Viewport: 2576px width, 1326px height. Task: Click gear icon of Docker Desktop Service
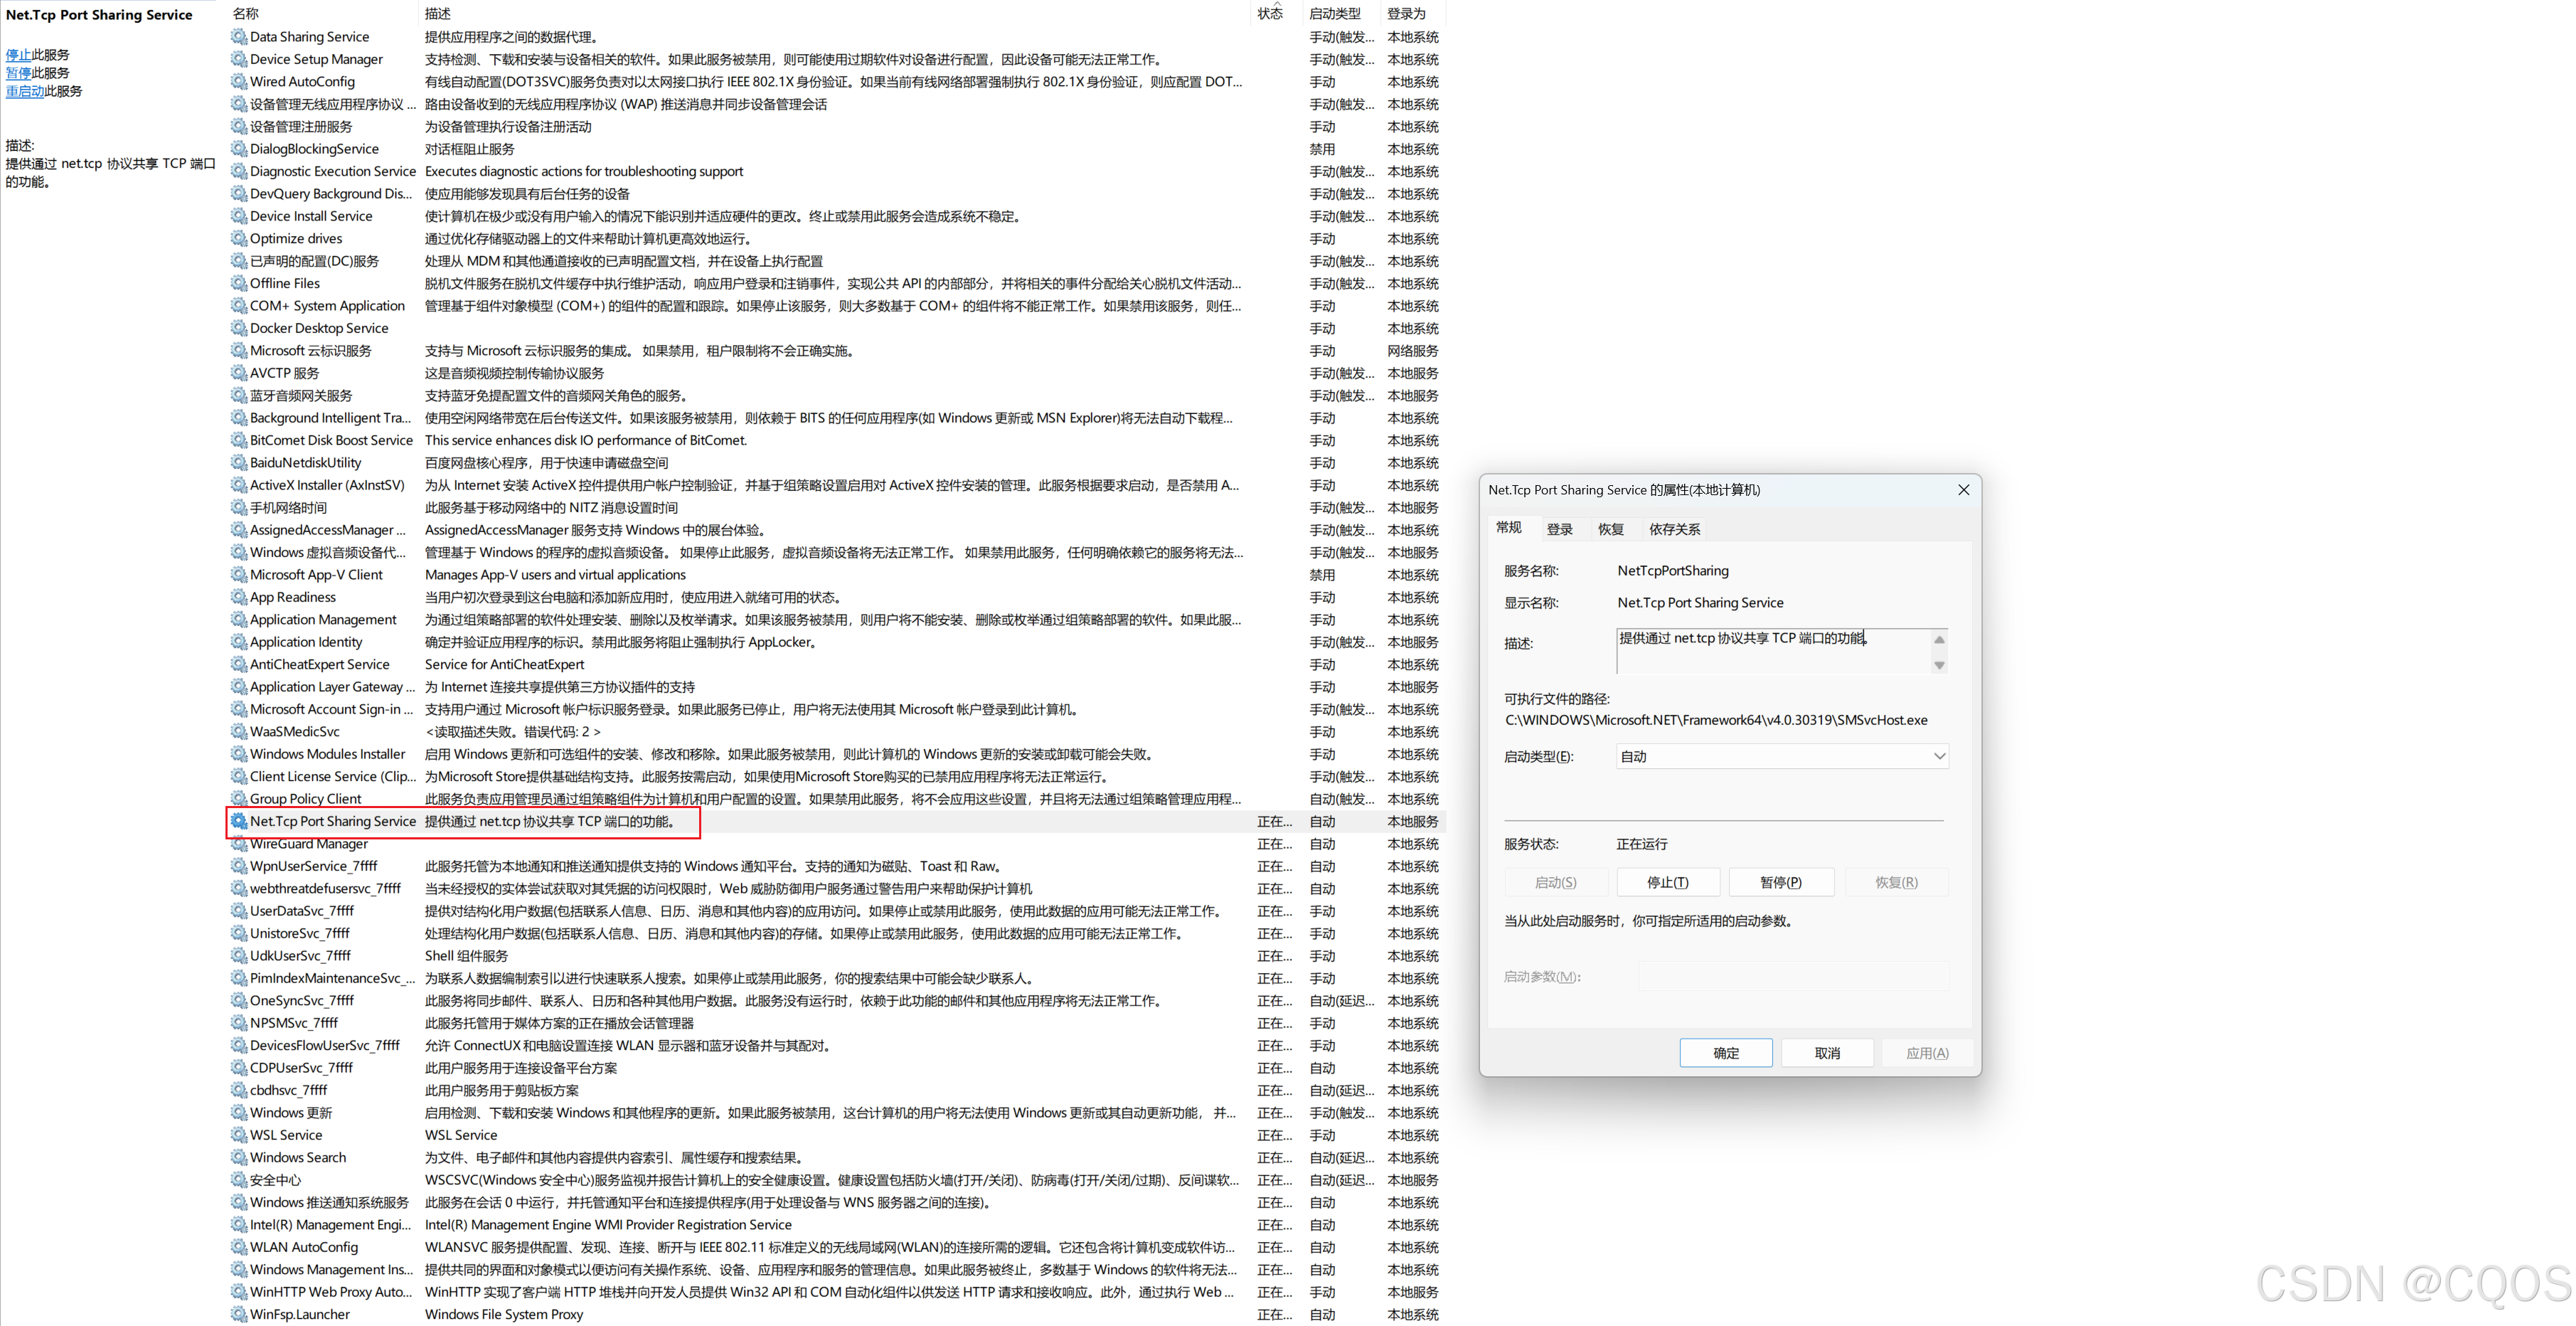coord(239,328)
